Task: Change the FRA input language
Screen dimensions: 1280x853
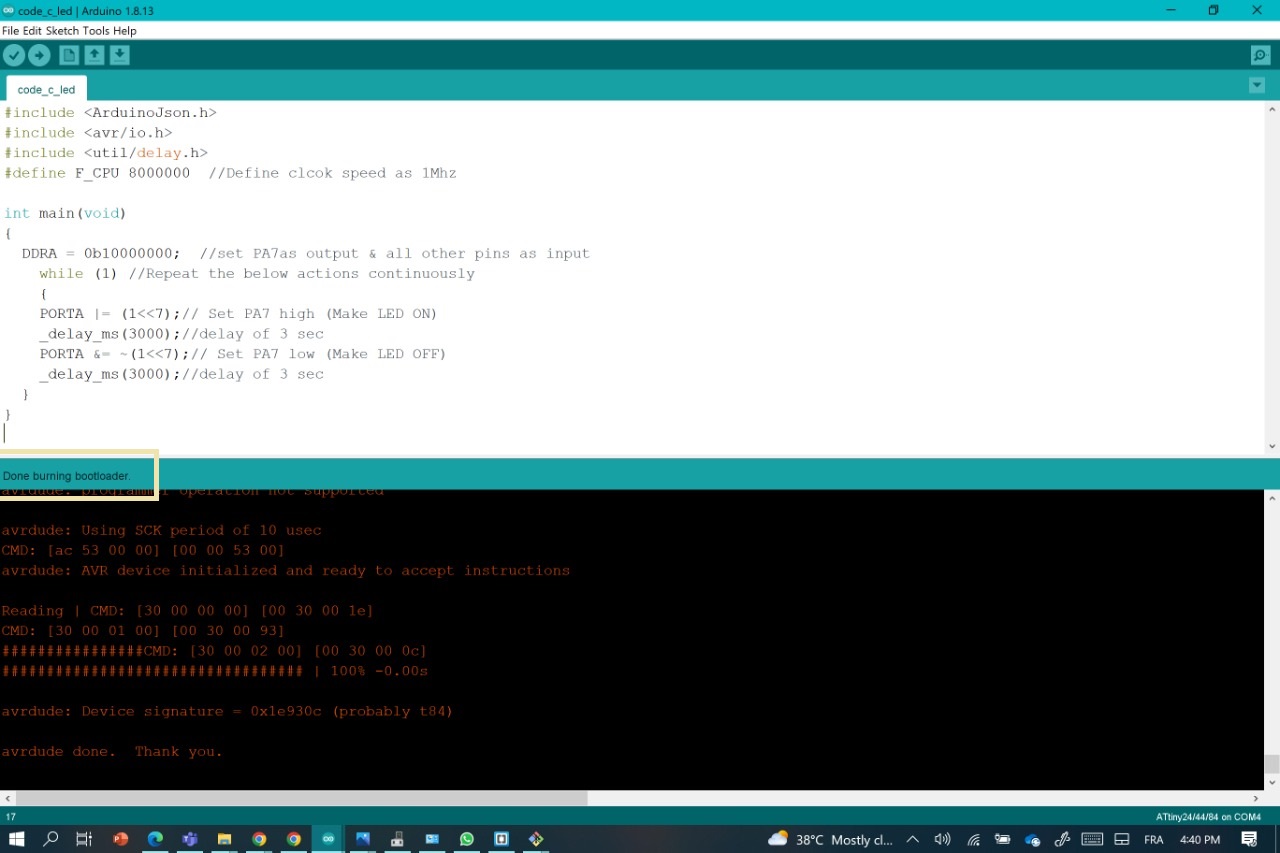Action: pos(1154,840)
